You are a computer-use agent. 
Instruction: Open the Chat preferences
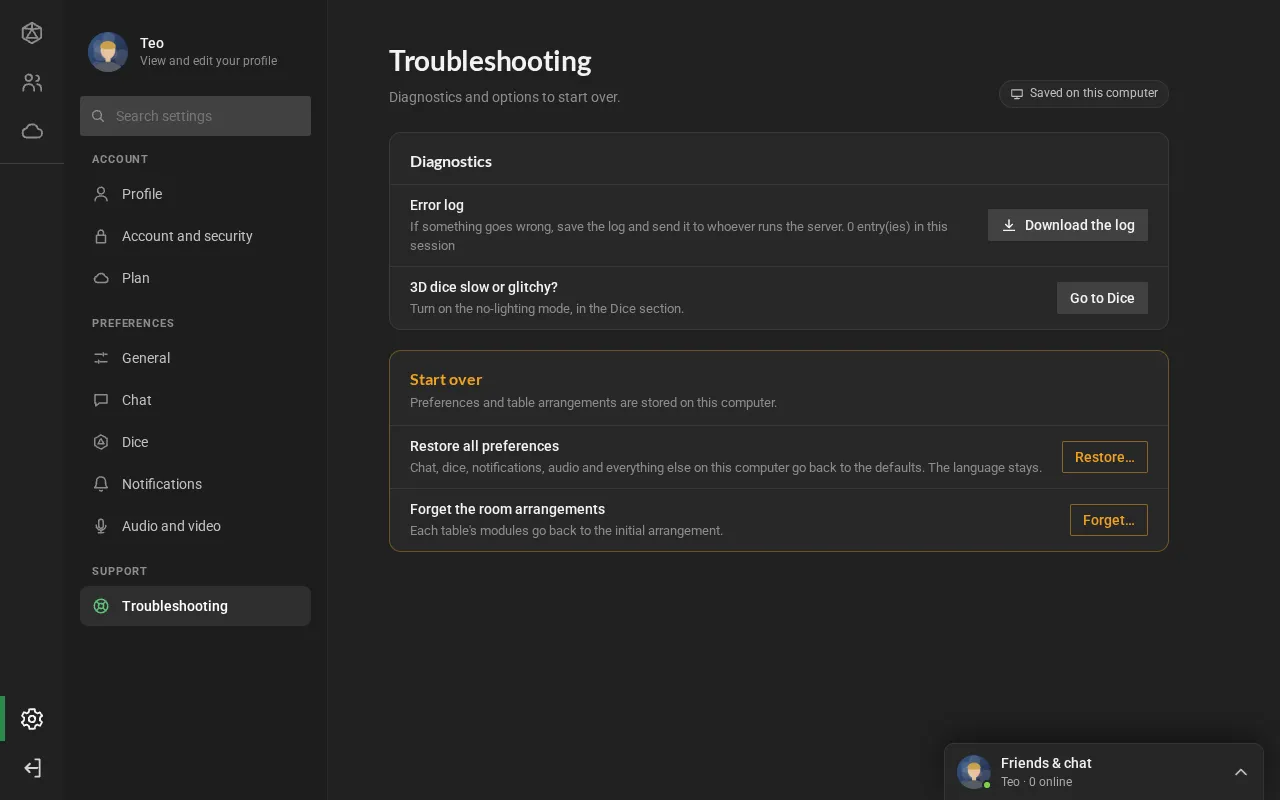(195, 400)
